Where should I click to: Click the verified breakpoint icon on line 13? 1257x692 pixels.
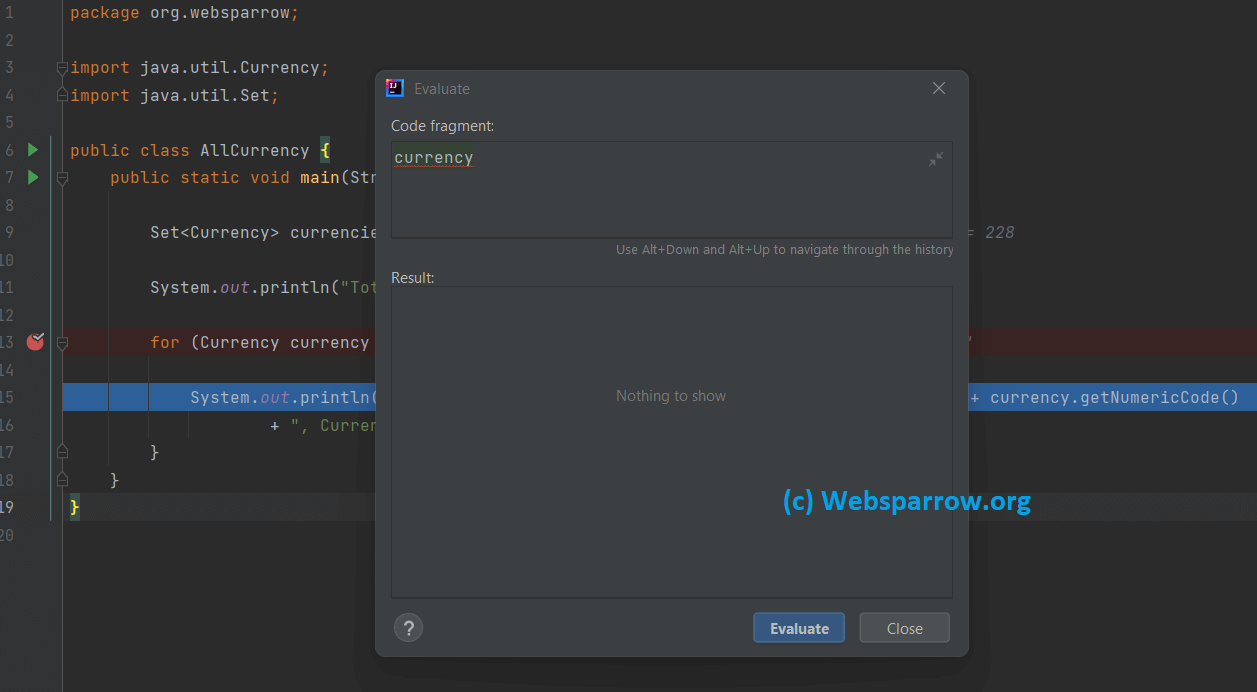pyautogui.click(x=35, y=341)
